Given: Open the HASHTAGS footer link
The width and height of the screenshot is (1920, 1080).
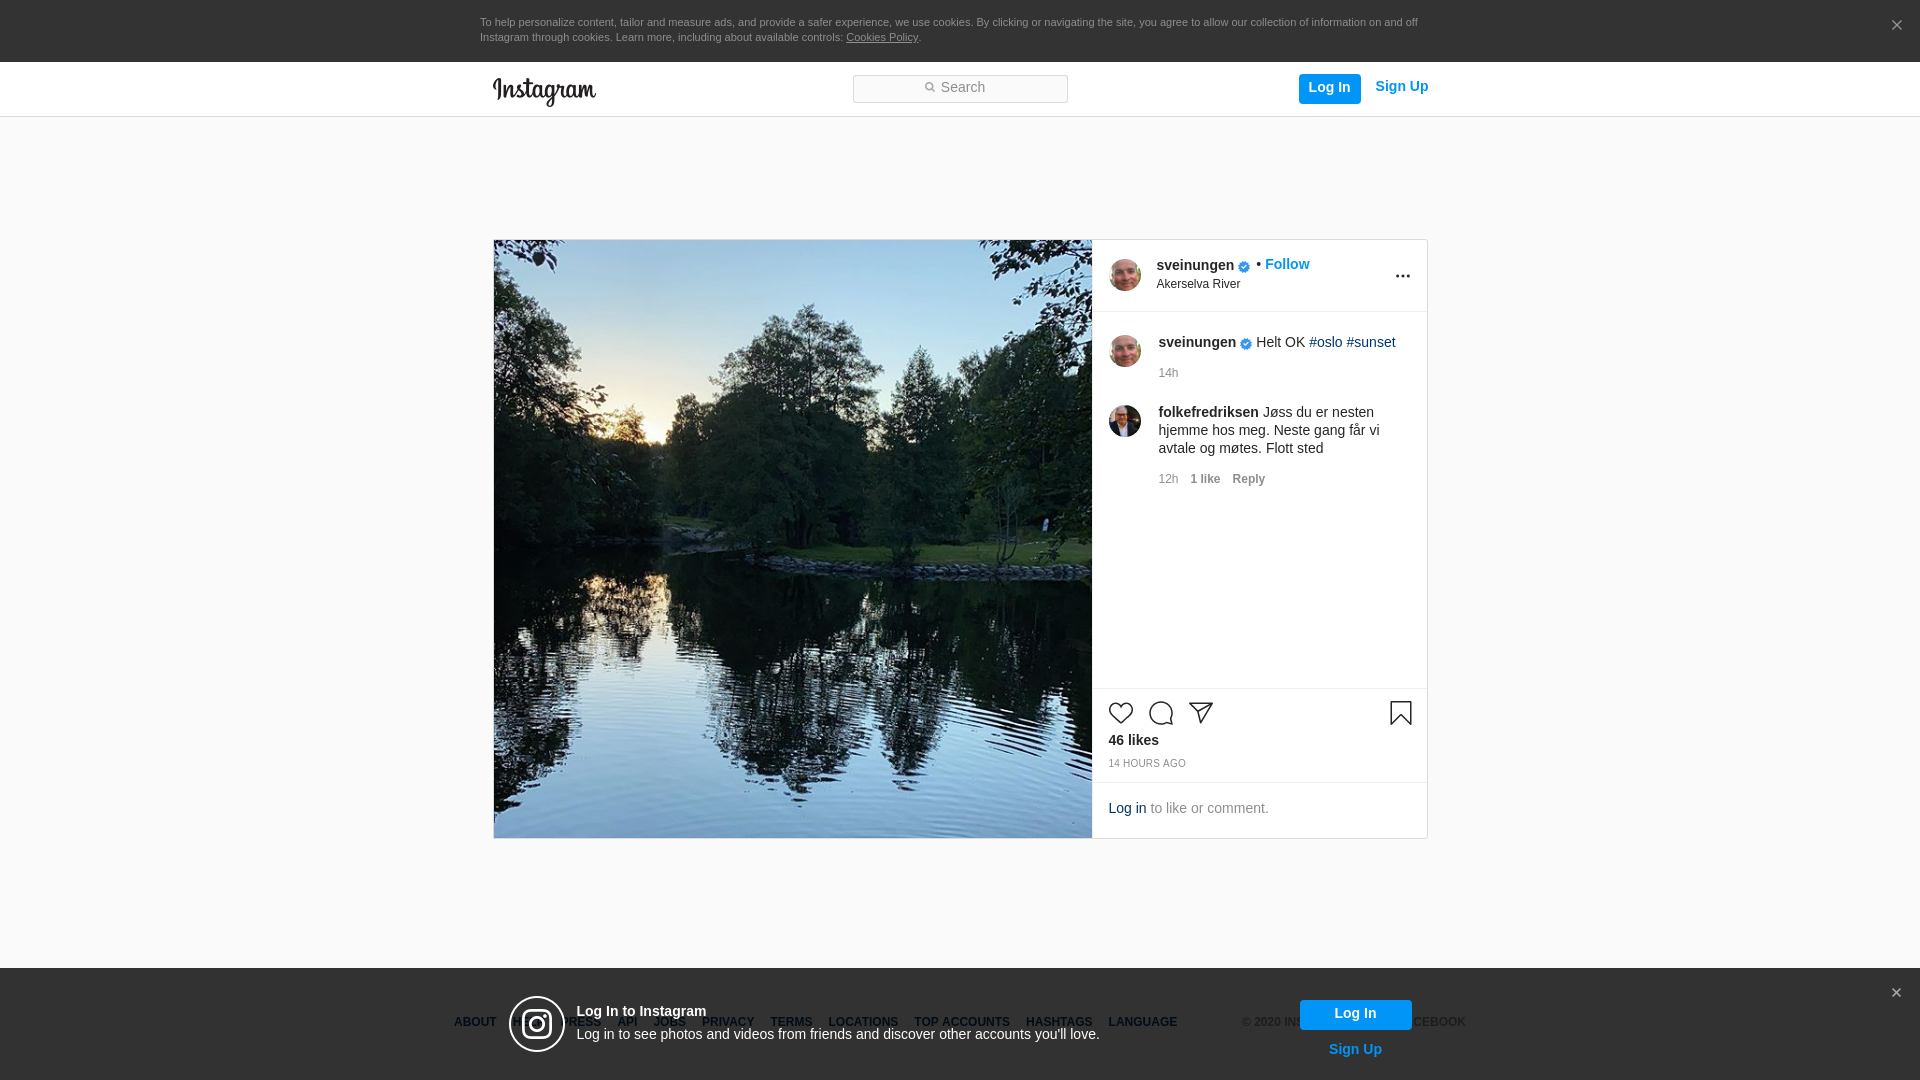Looking at the screenshot, I should click(1058, 1022).
